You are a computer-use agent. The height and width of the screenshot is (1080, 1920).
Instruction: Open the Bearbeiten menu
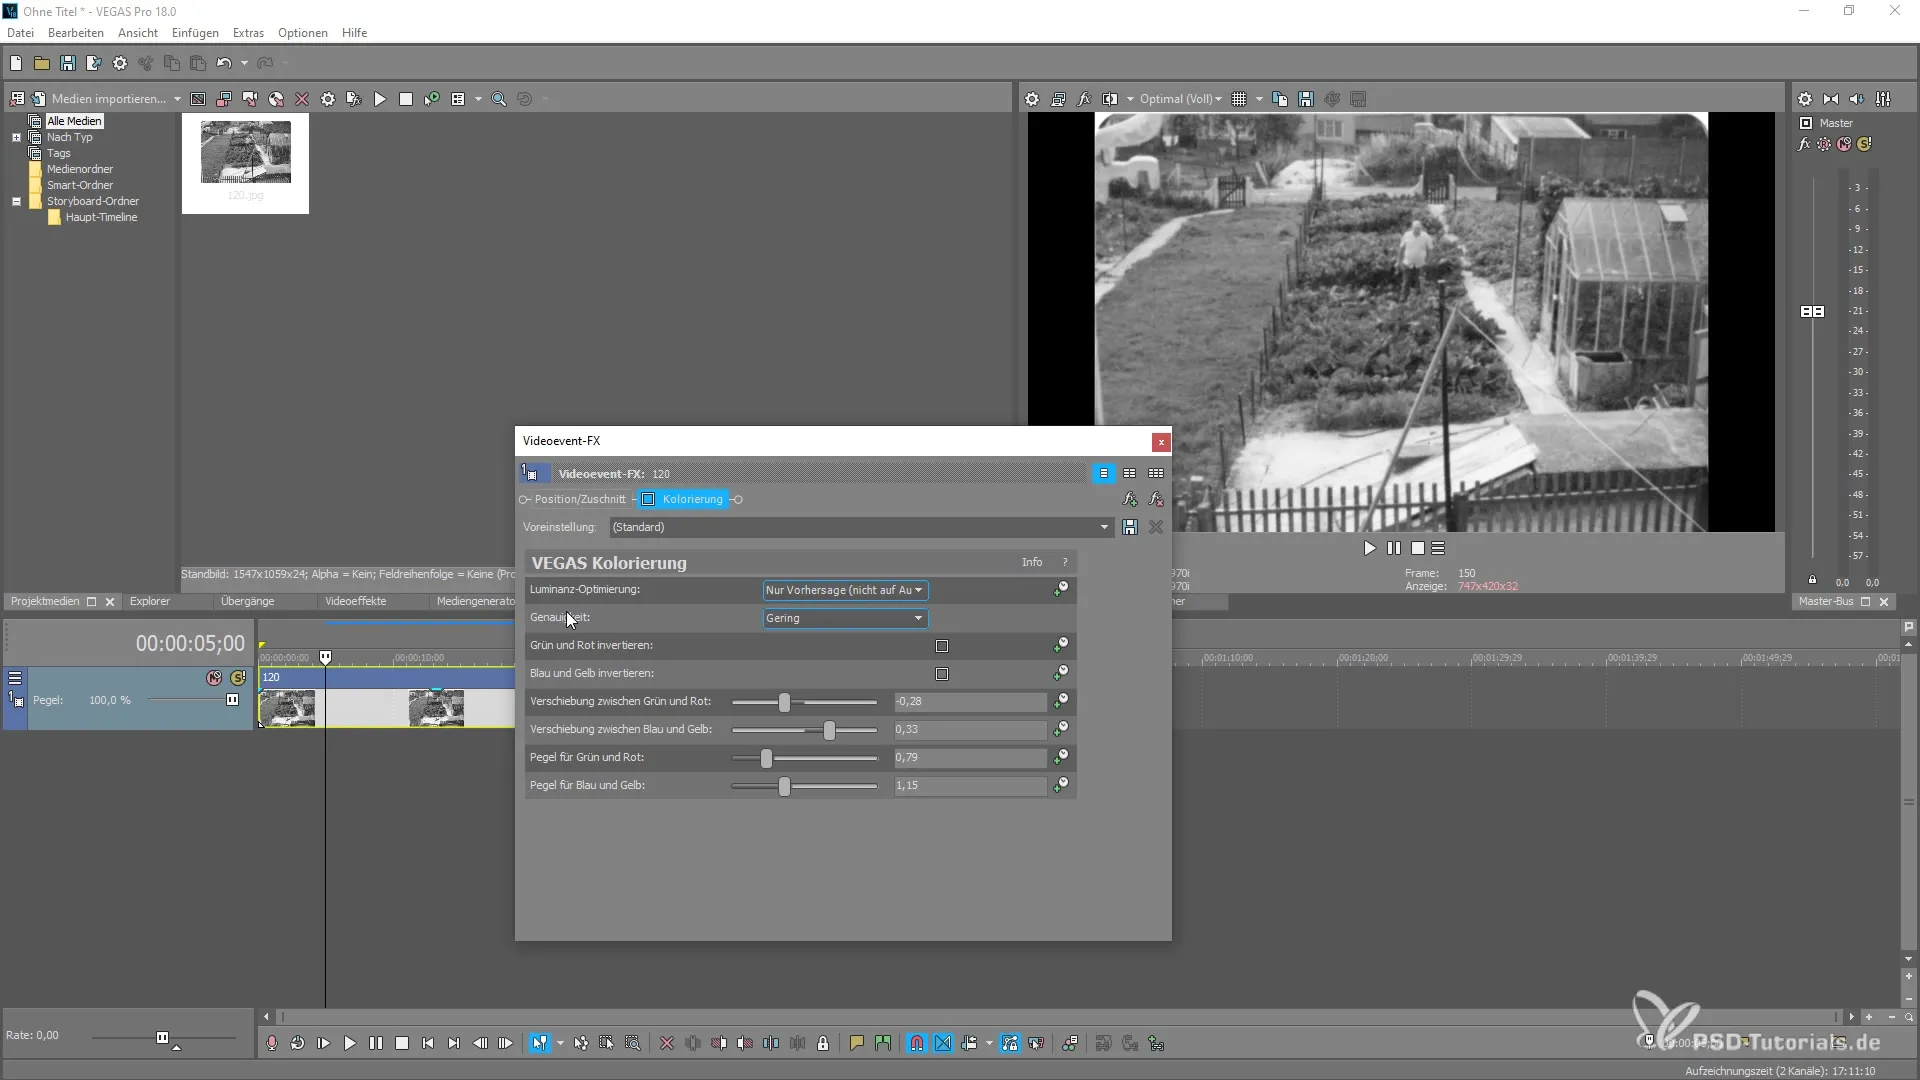coord(76,33)
